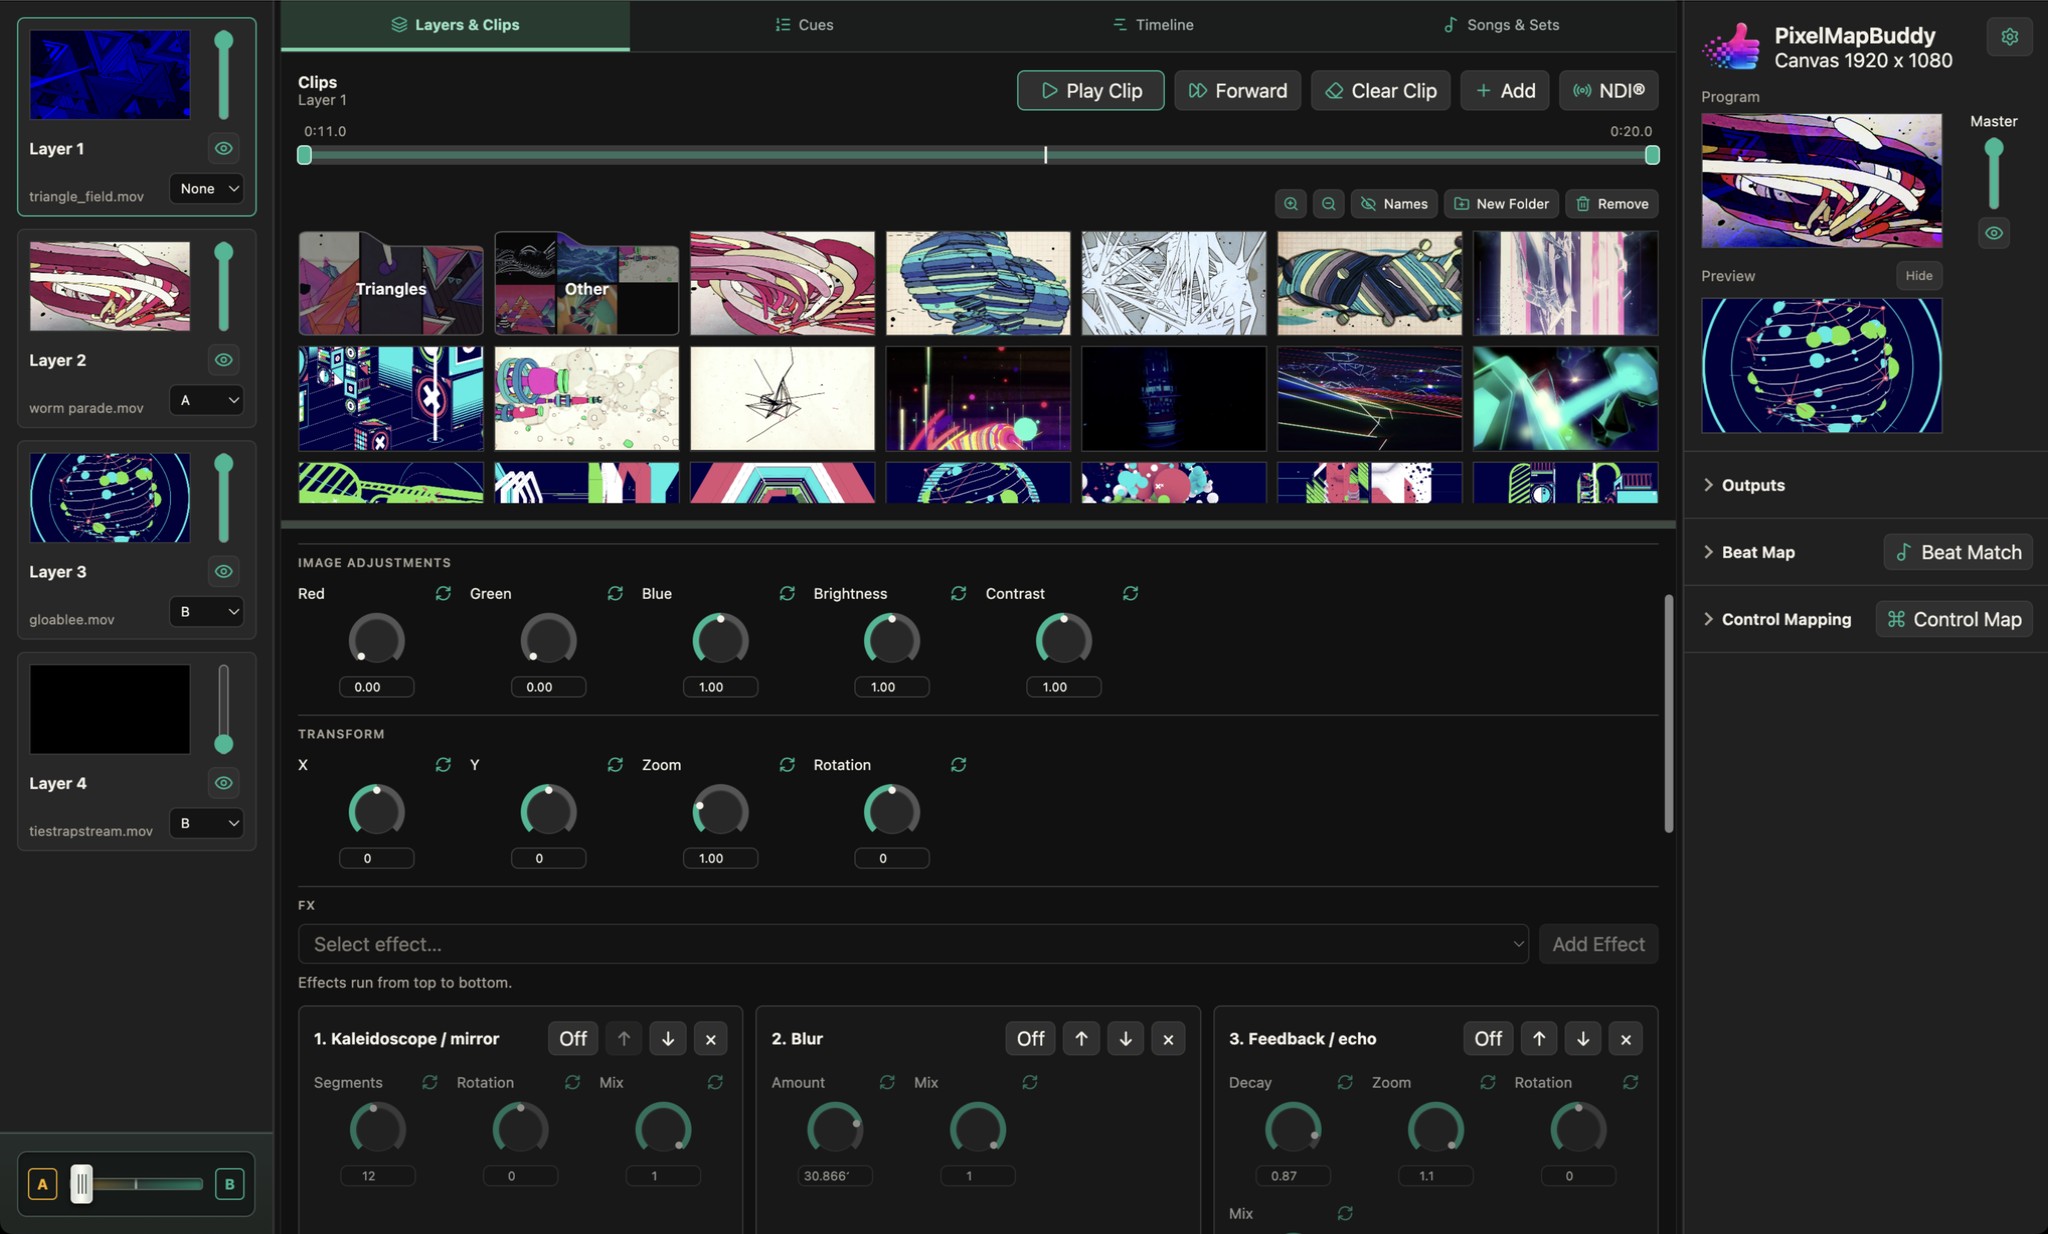Toggle Master output visibility eye
2048x1234 pixels.
coord(1994,233)
